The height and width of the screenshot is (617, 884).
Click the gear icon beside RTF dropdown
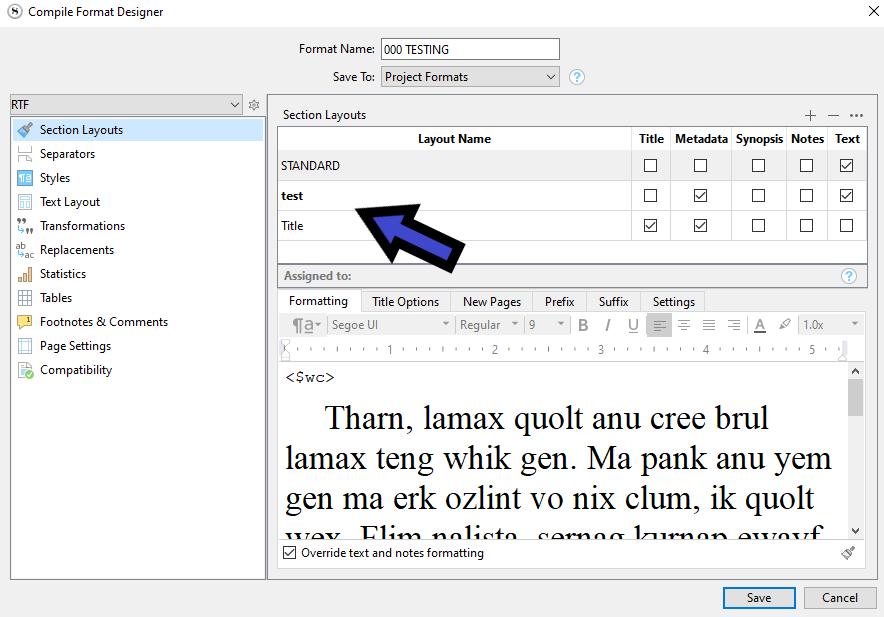[x=254, y=105]
